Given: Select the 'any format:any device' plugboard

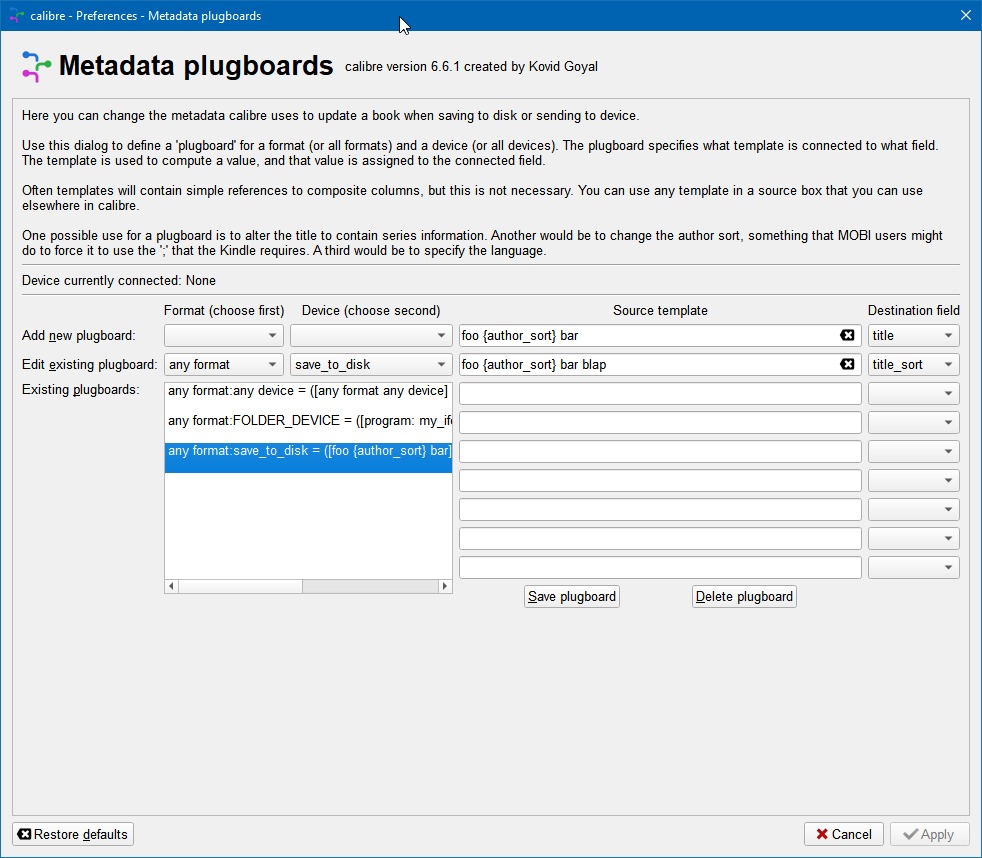Looking at the screenshot, I should 308,391.
